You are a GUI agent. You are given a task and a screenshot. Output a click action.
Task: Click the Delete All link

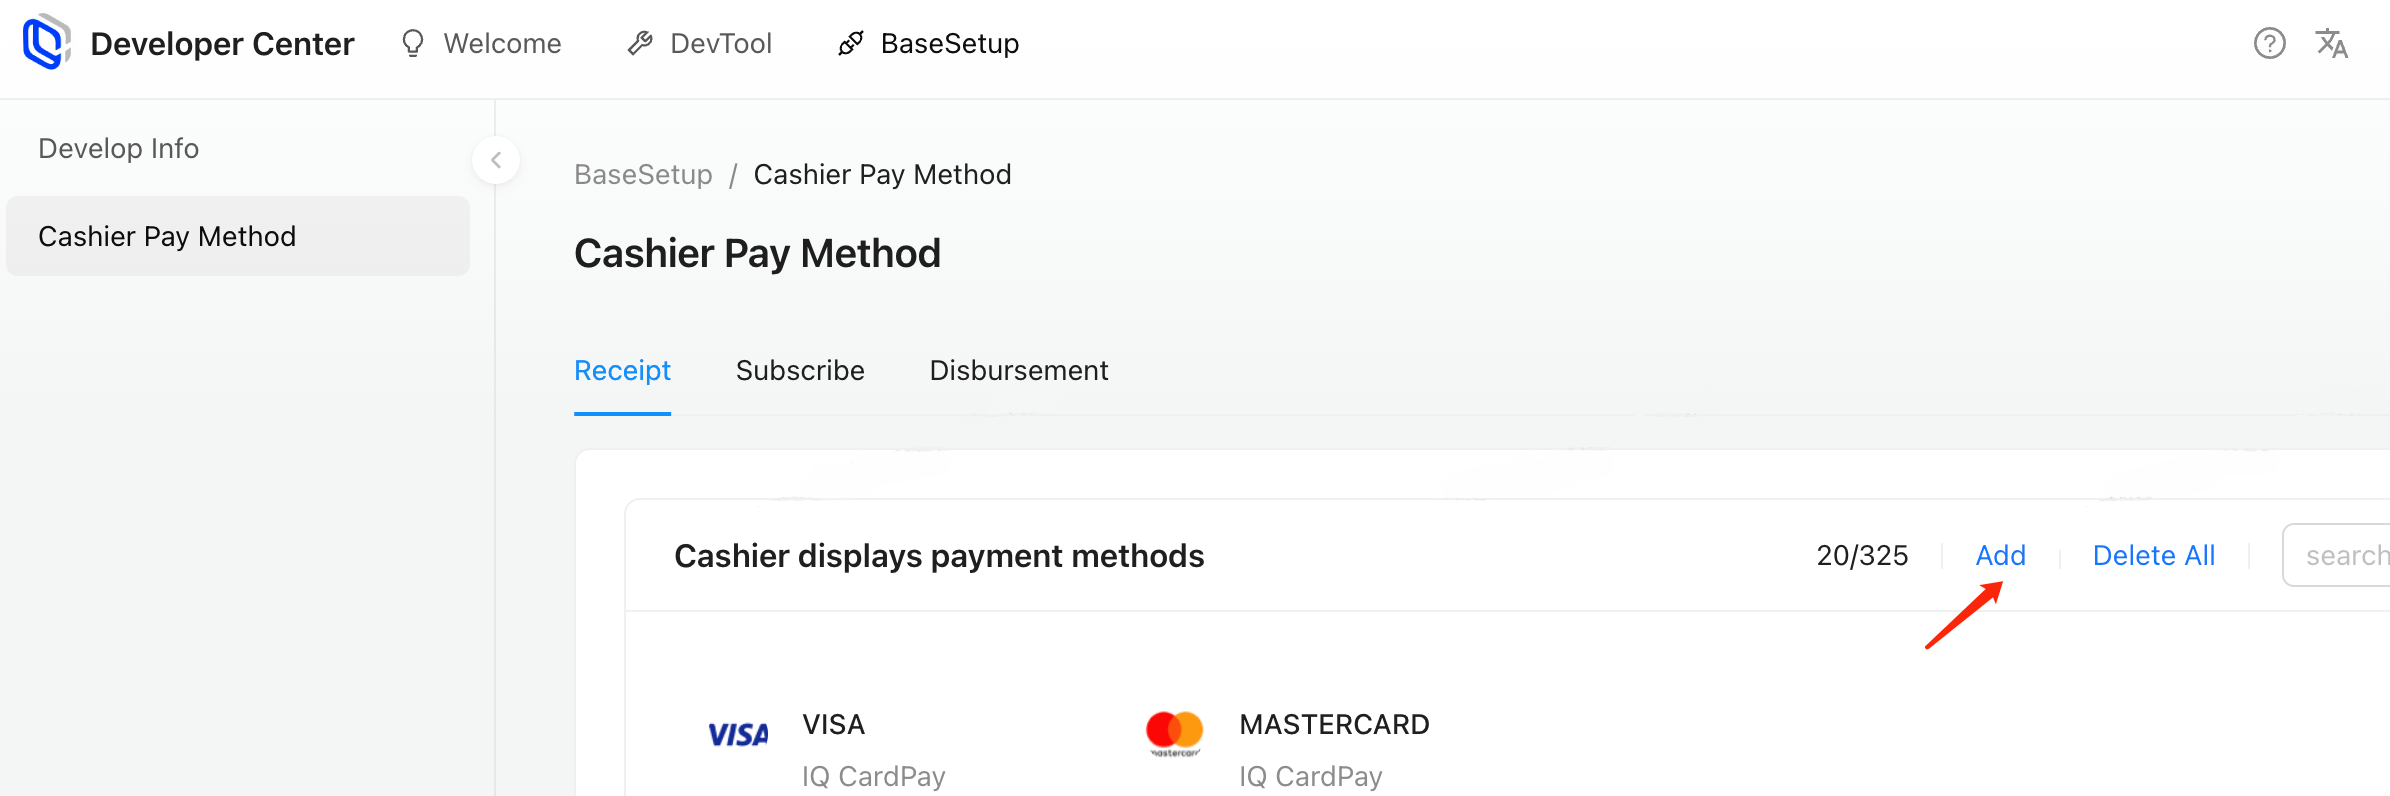pos(2153,556)
